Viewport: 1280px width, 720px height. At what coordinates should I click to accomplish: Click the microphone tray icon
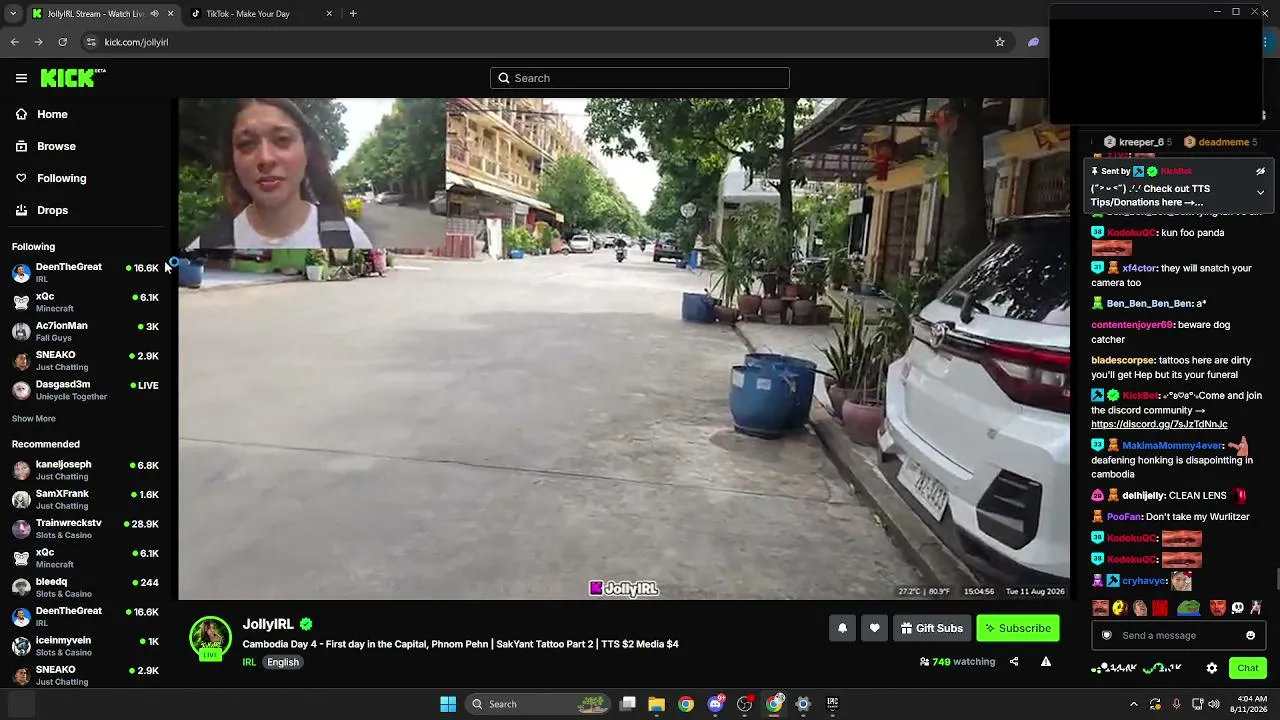pyautogui.click(x=1176, y=704)
